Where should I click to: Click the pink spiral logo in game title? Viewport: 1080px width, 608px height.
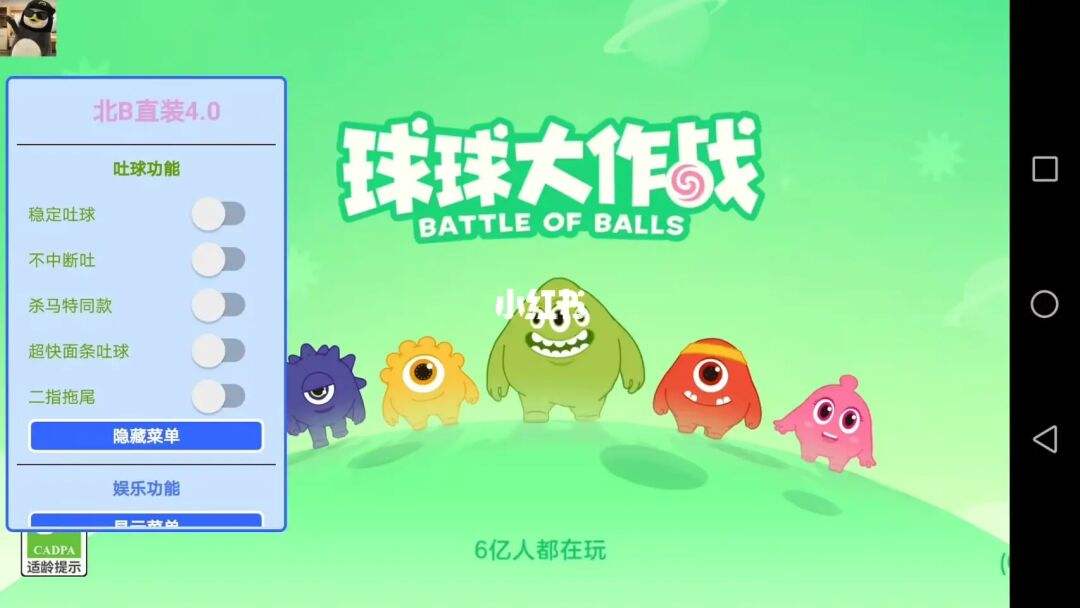(686, 180)
